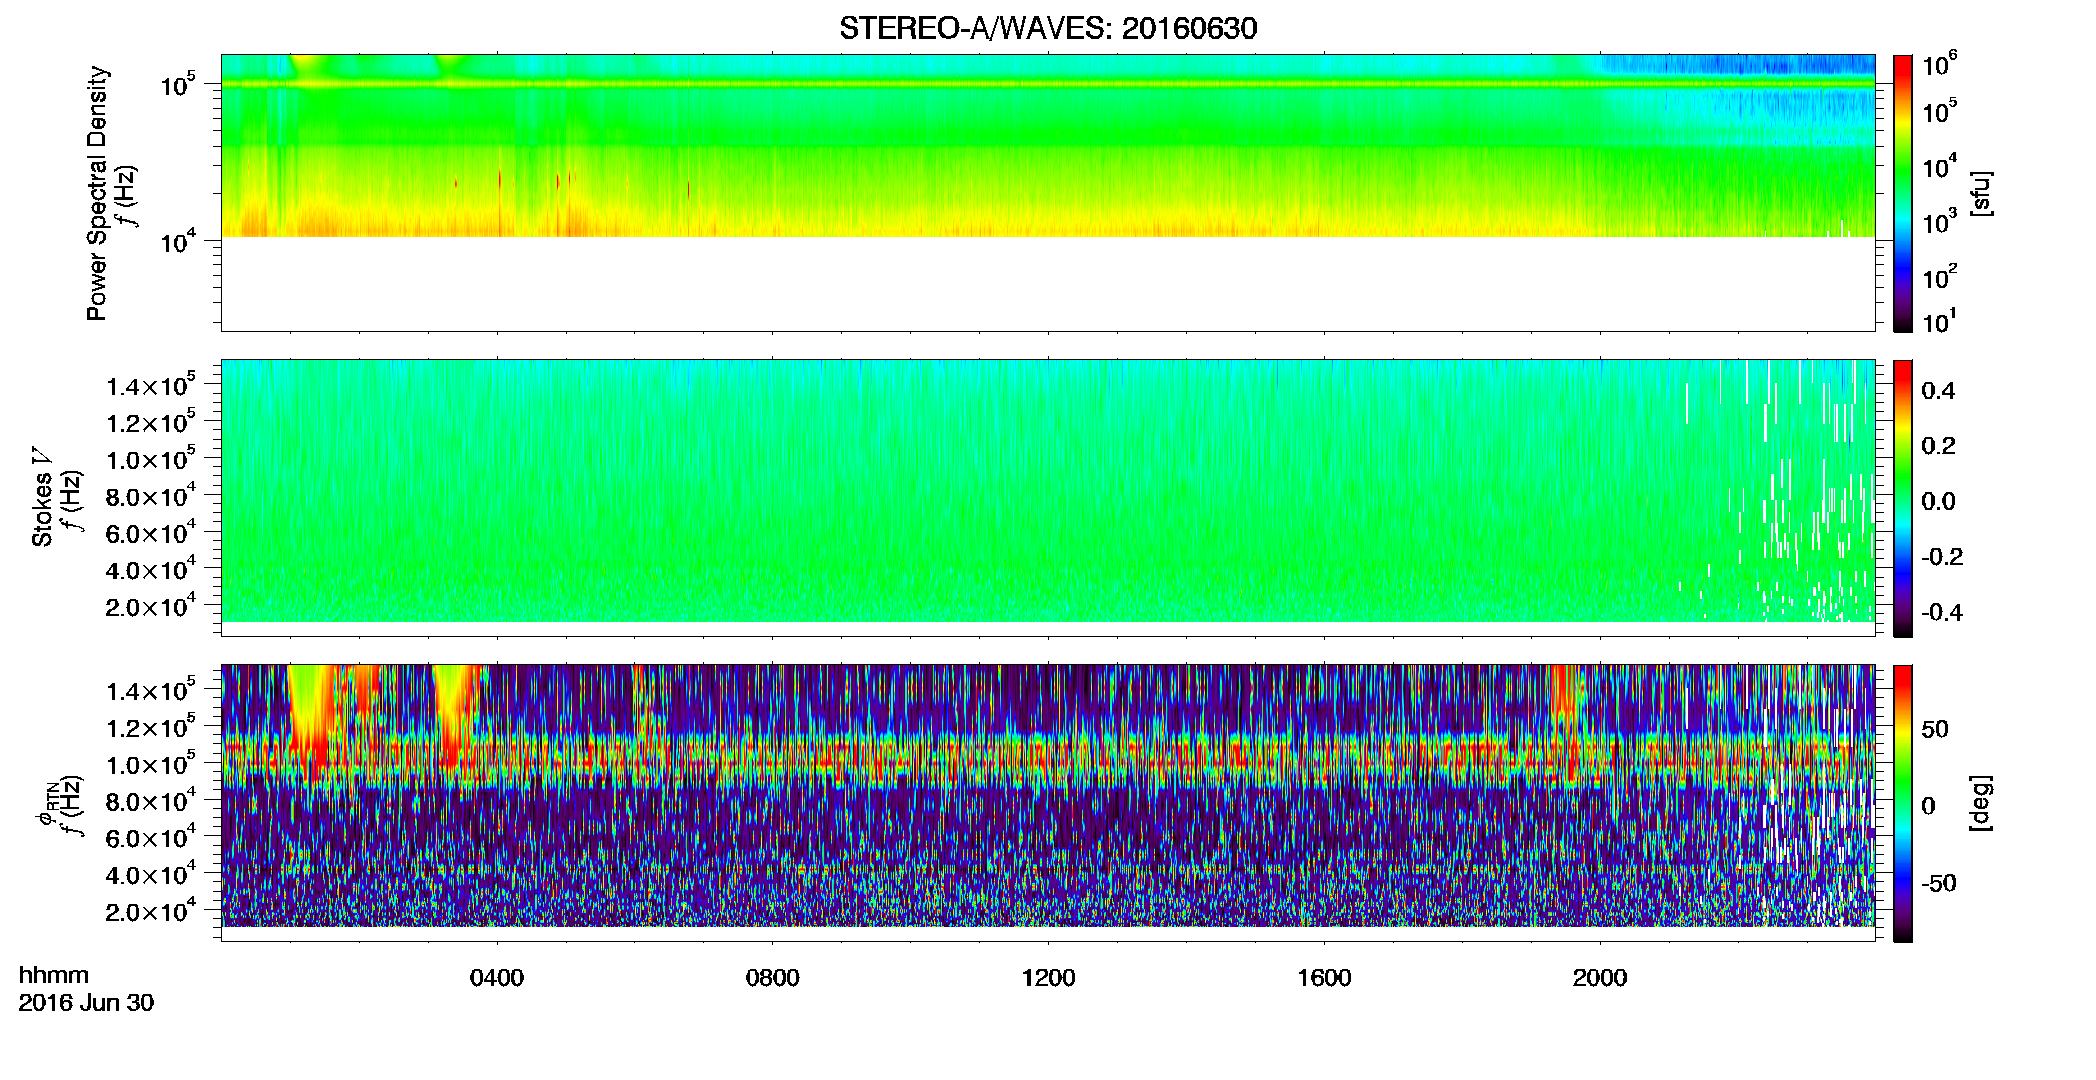
Task: Click the [deg] unit label
Action: click(1981, 803)
